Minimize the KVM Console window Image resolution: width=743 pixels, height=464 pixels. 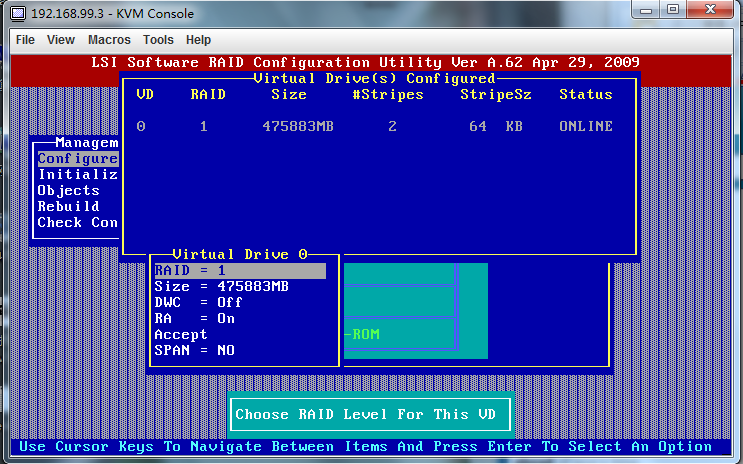point(646,10)
